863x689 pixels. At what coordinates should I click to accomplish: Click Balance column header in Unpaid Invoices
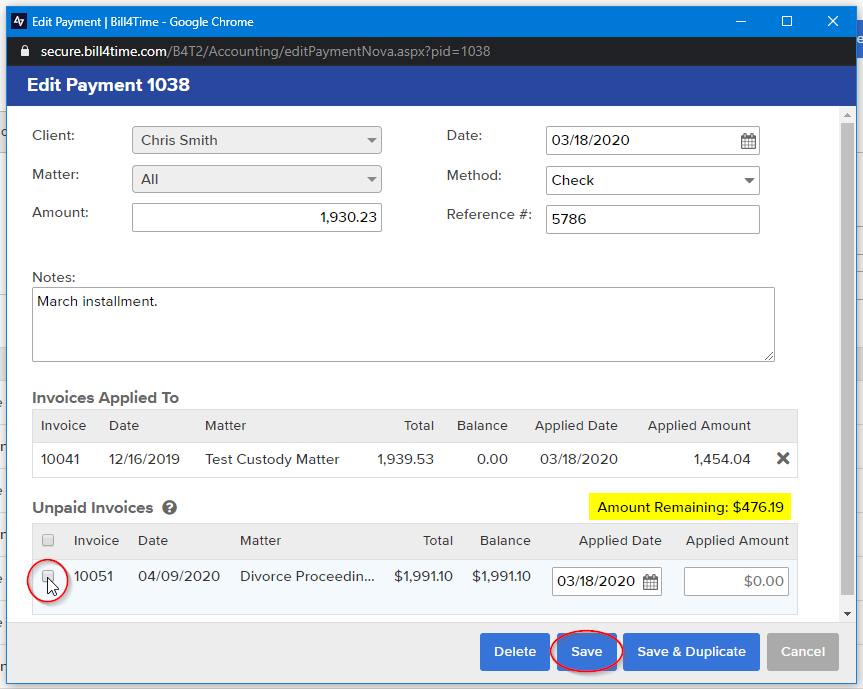pyautogui.click(x=505, y=540)
